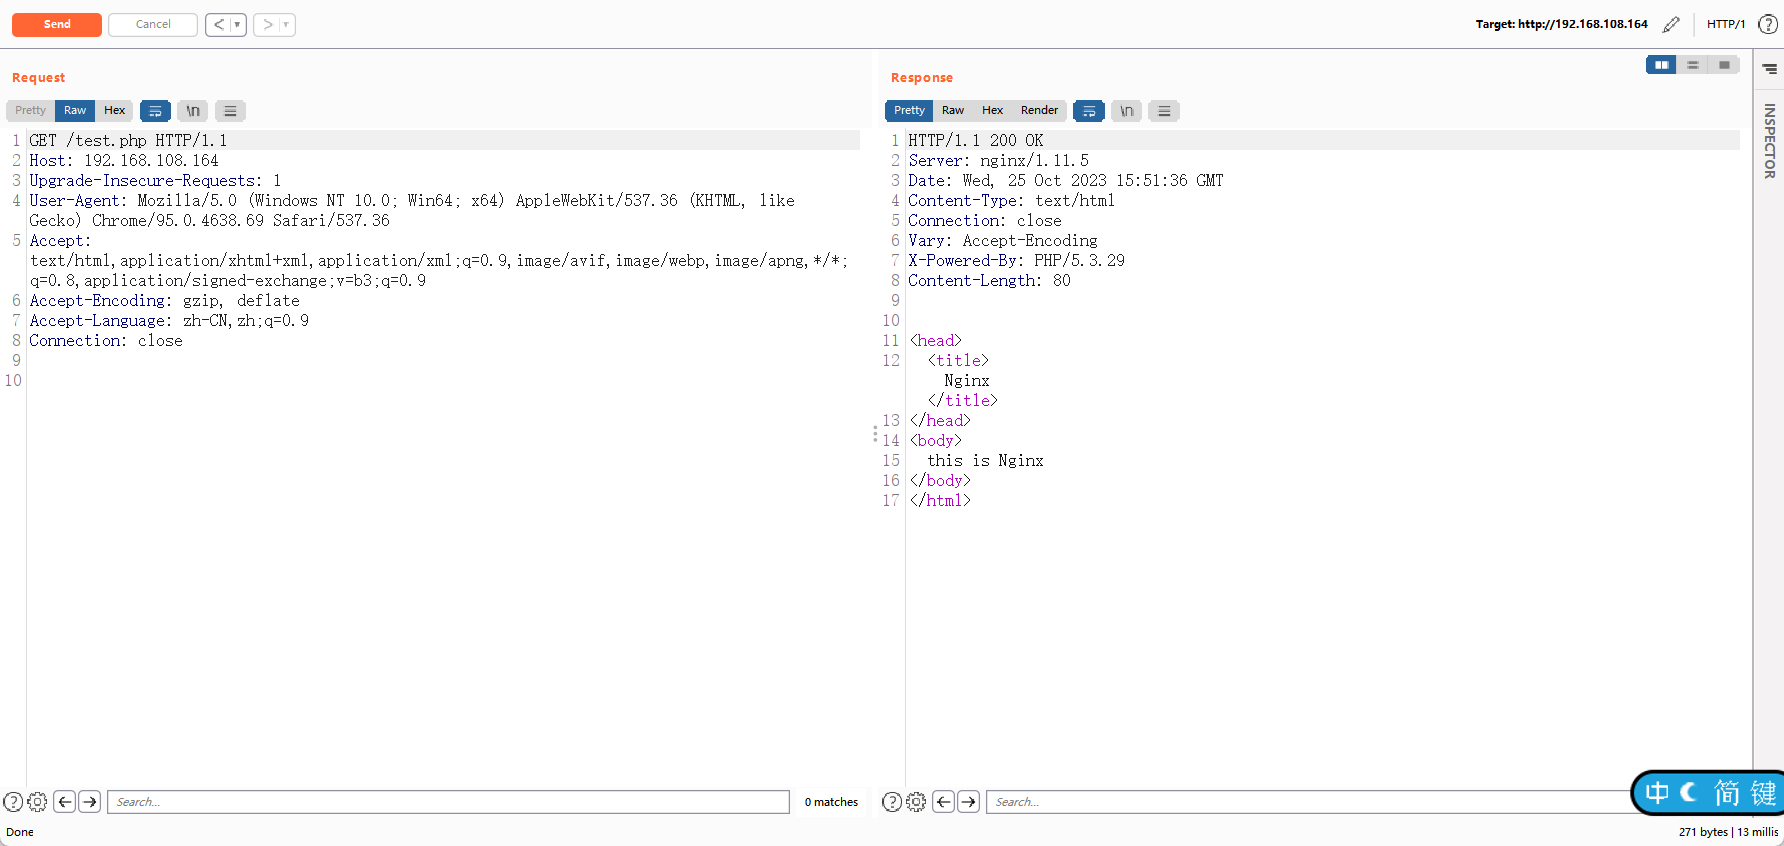1784x846 pixels.
Task: Click the HTTP/1.1 200 OK status line
Action: [x=976, y=140]
